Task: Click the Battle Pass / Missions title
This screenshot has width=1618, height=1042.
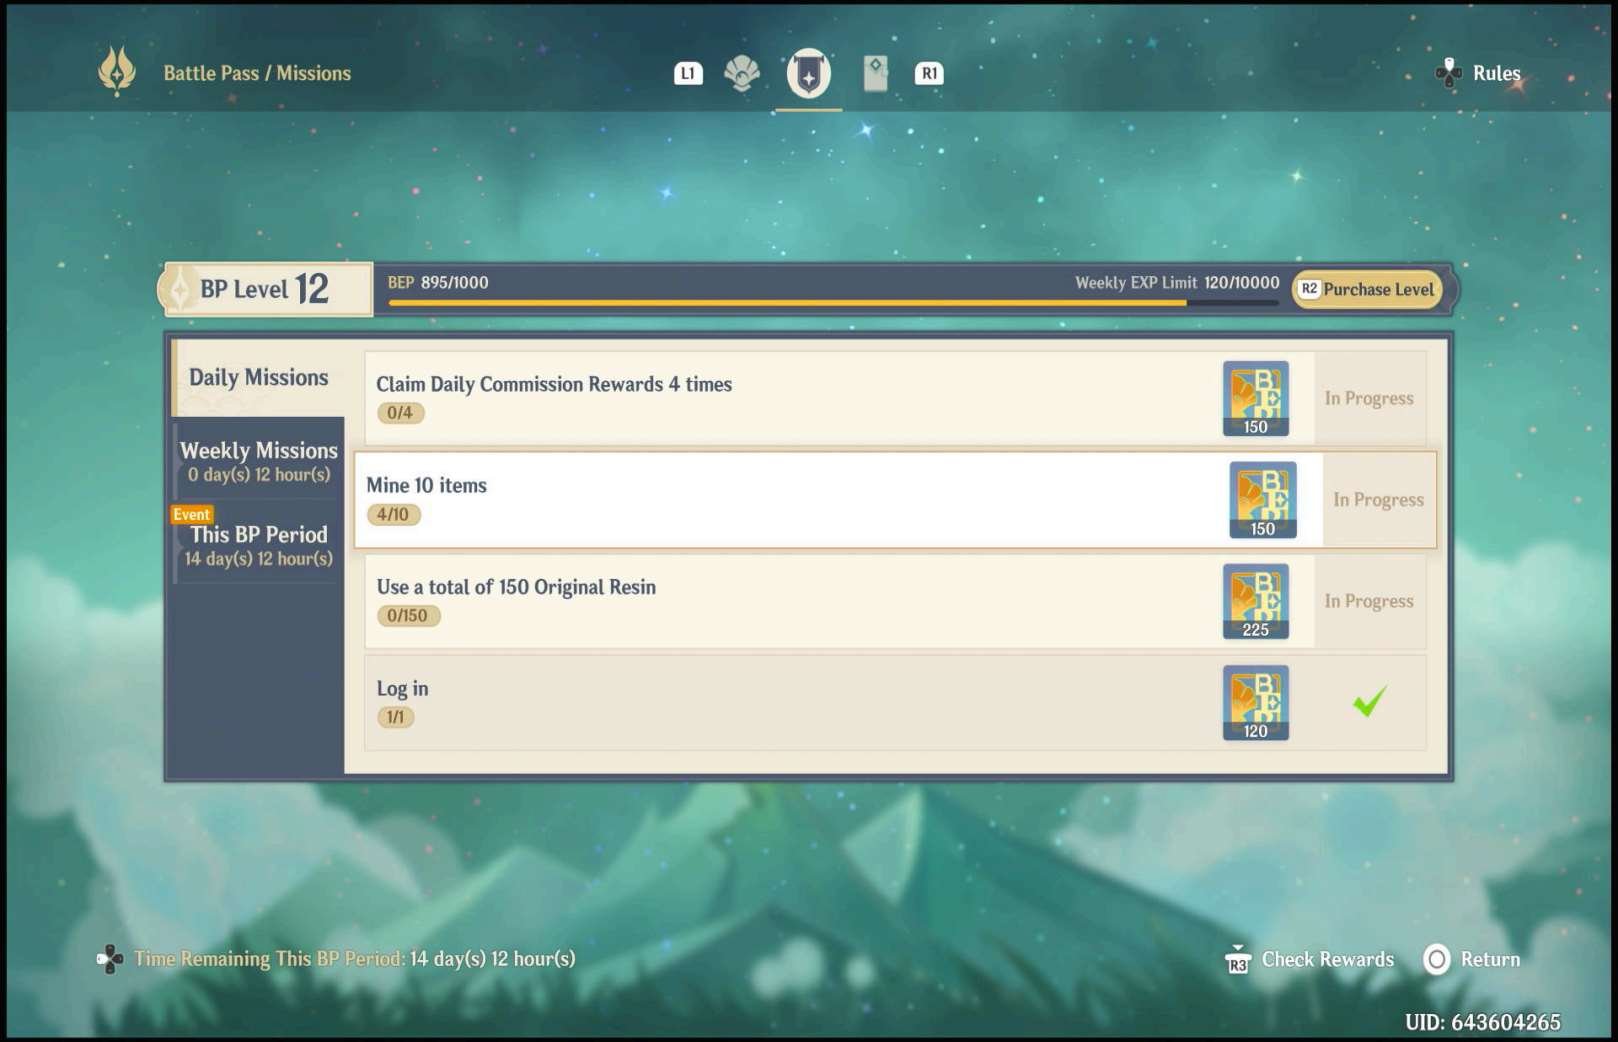Action: (257, 73)
